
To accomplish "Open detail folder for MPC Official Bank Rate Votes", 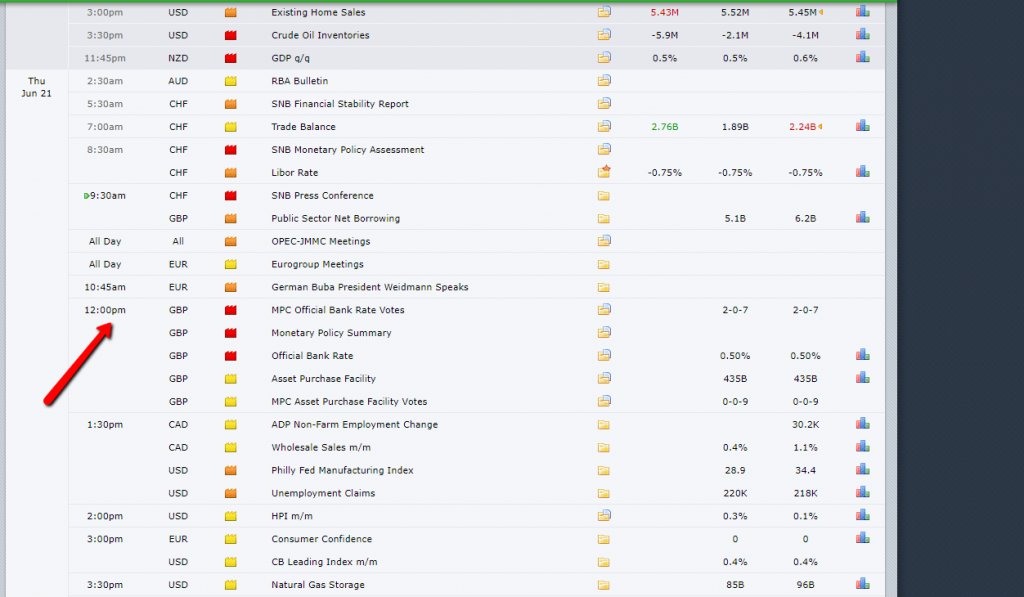I will point(604,309).
